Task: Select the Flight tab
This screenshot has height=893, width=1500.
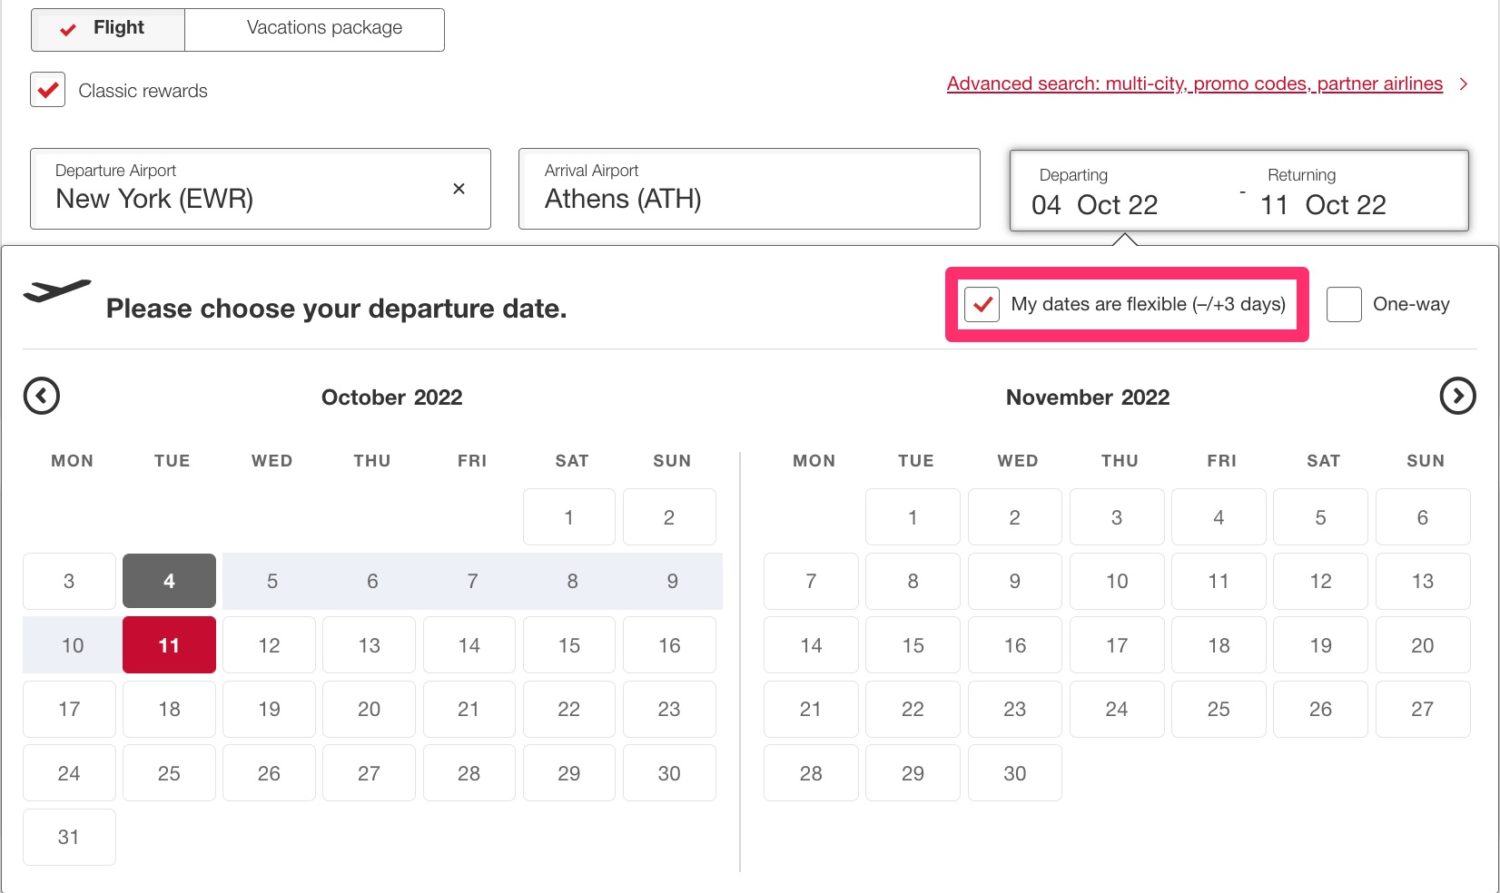Action: click(x=108, y=29)
